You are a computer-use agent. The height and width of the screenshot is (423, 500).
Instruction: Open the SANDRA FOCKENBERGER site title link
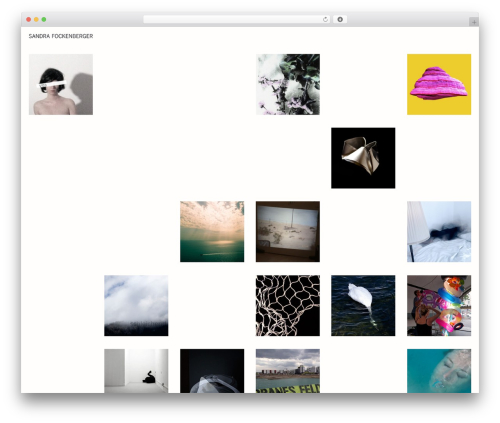tap(61, 36)
